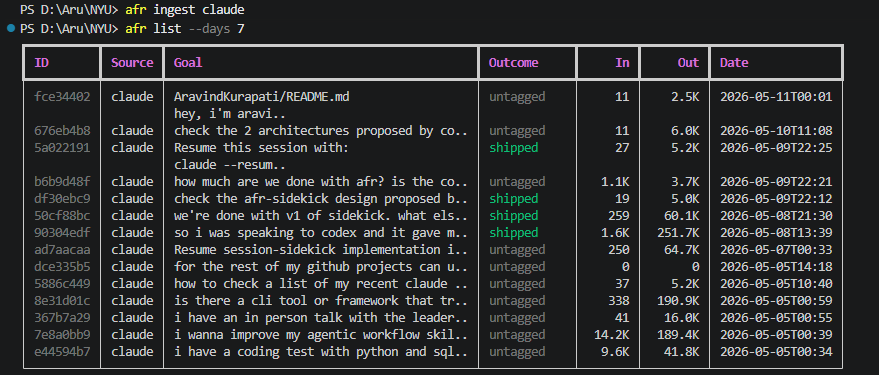This screenshot has height=375, width=879.
Task: Click session ID 676eb4b8
Action: click(x=62, y=131)
